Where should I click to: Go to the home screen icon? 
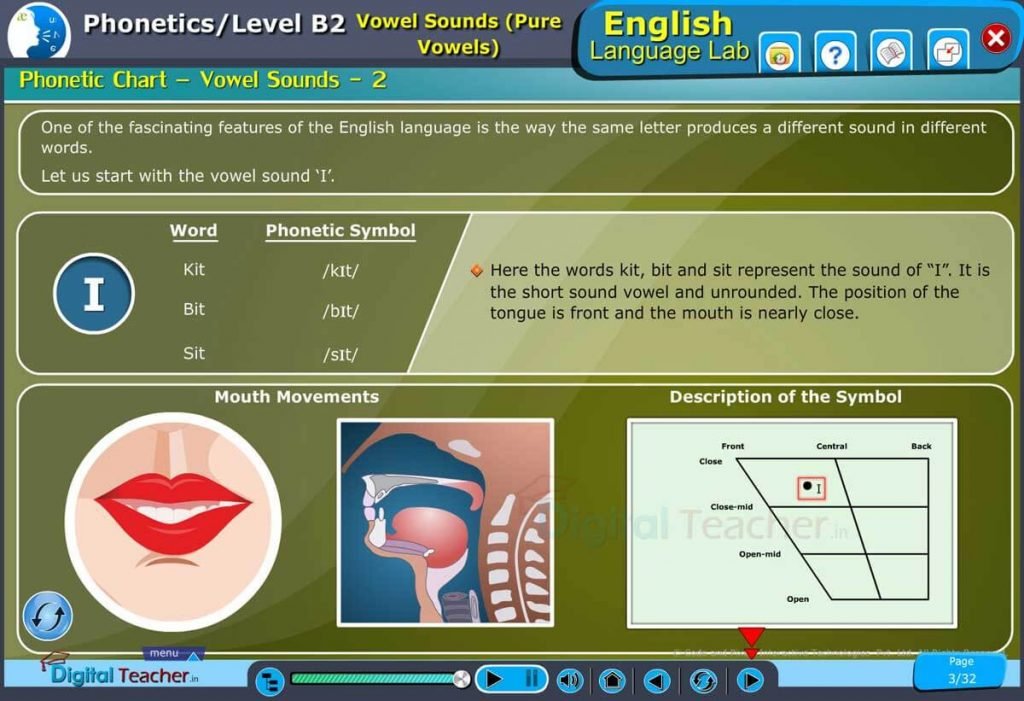613,680
